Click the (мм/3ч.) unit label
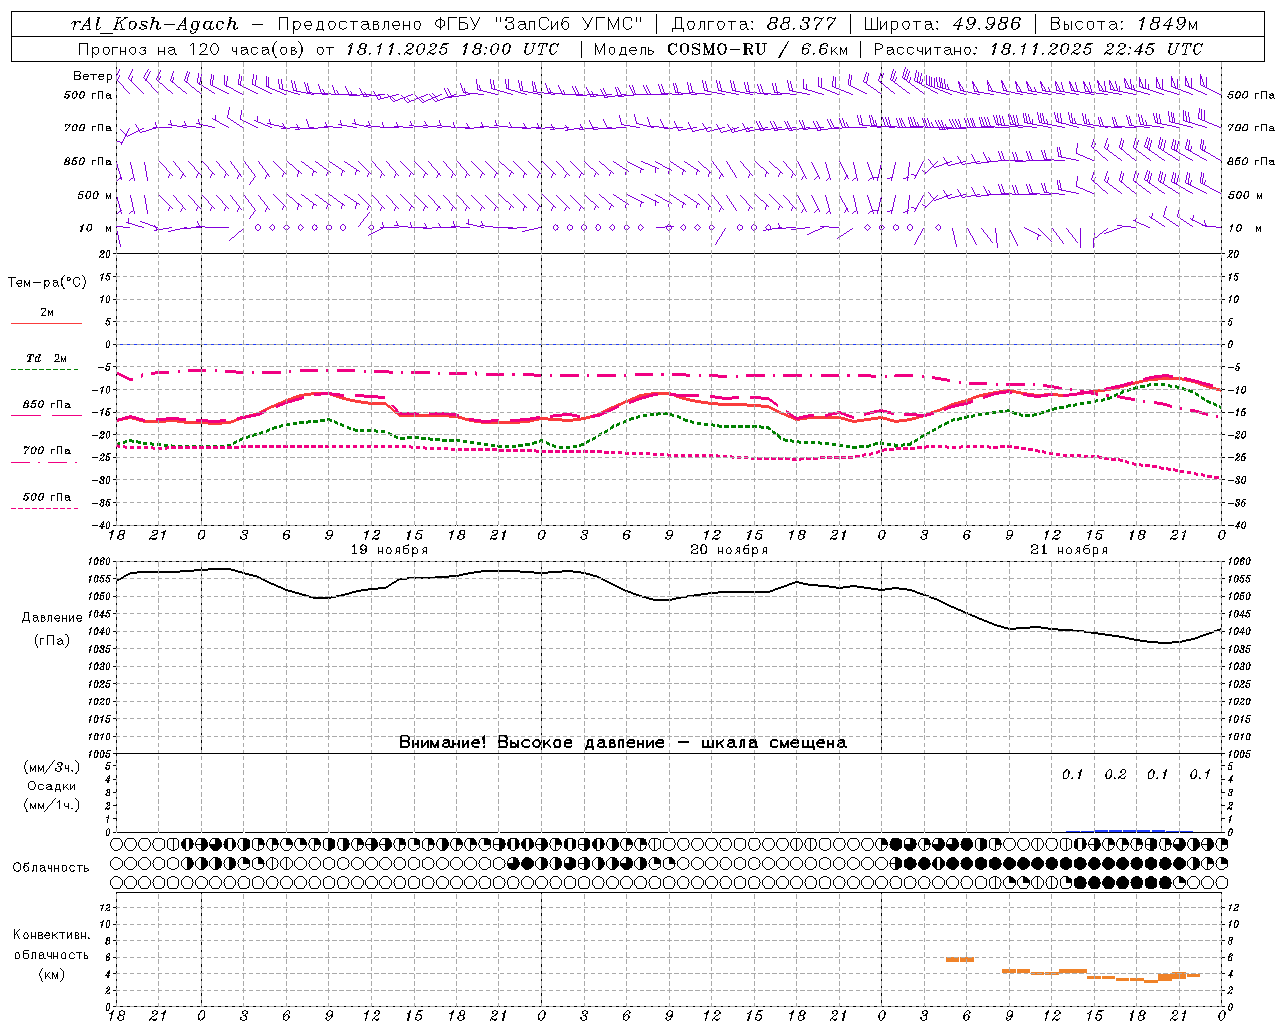The height and width of the screenshot is (1024, 1280). coord(52,767)
